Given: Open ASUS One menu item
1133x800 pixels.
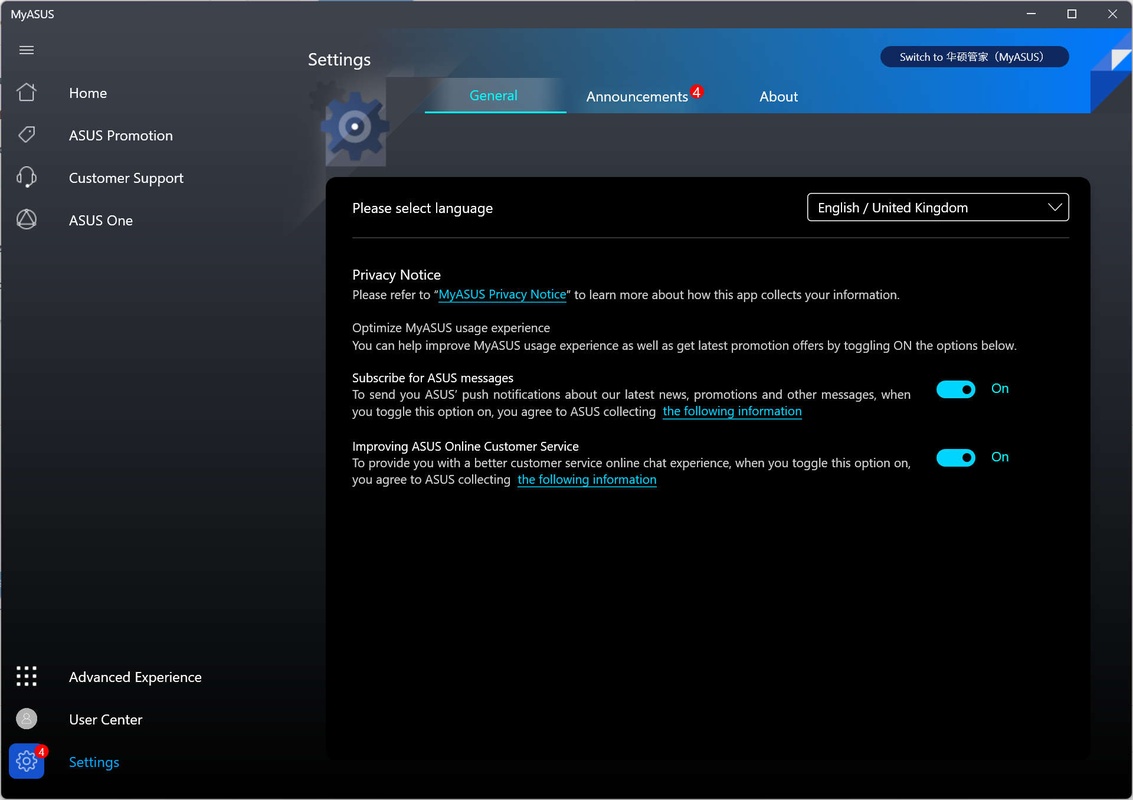Looking at the screenshot, I should (100, 220).
